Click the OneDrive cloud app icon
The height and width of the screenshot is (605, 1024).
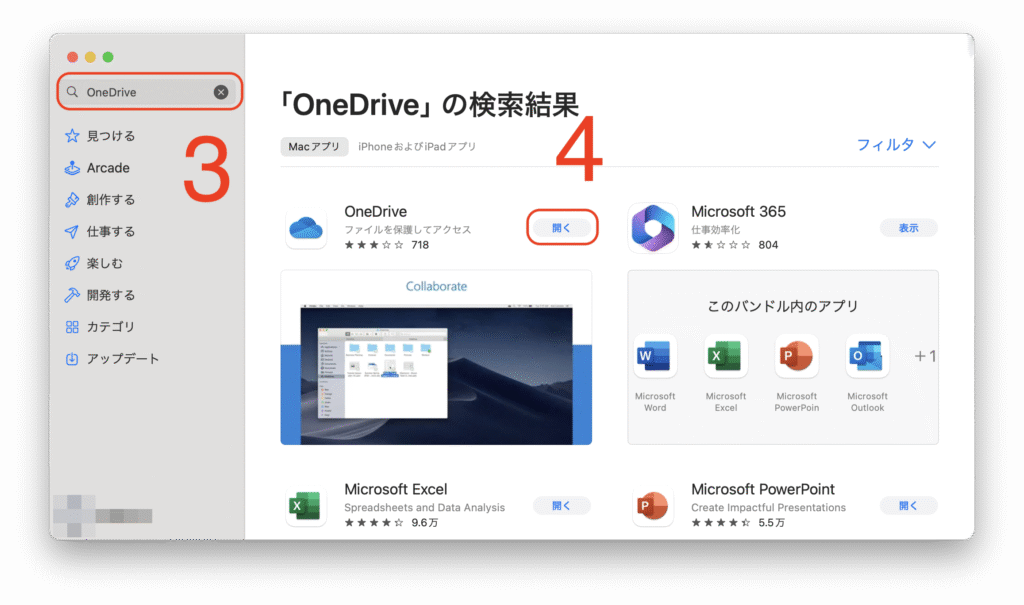point(306,228)
